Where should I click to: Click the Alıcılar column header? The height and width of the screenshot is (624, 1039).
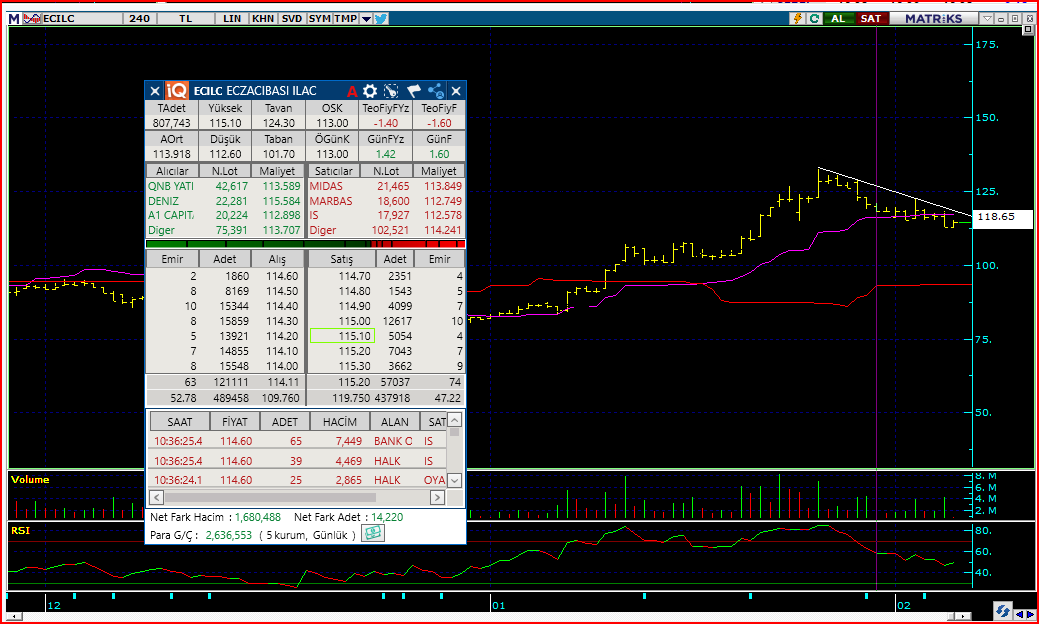pos(172,171)
